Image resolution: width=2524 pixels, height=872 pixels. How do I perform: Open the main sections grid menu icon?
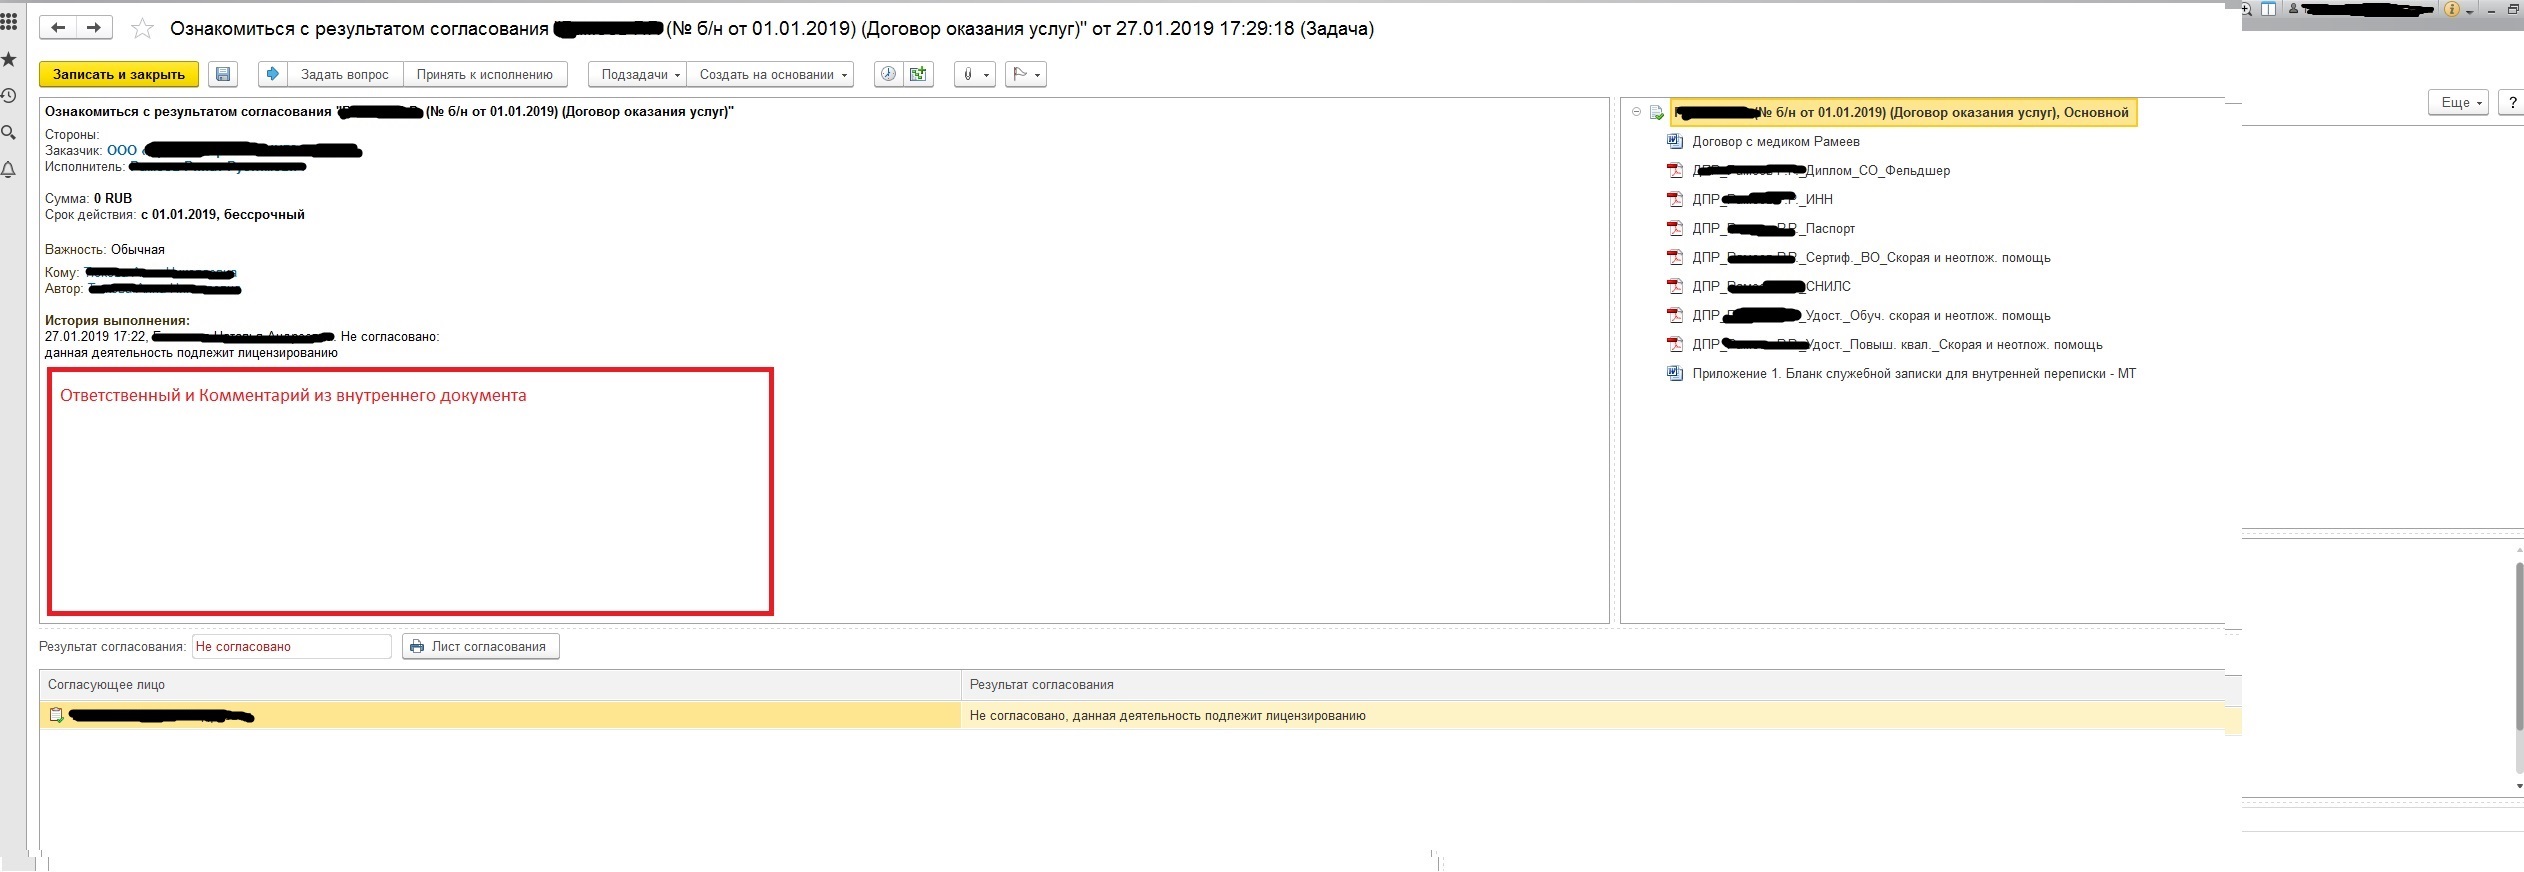point(9,22)
